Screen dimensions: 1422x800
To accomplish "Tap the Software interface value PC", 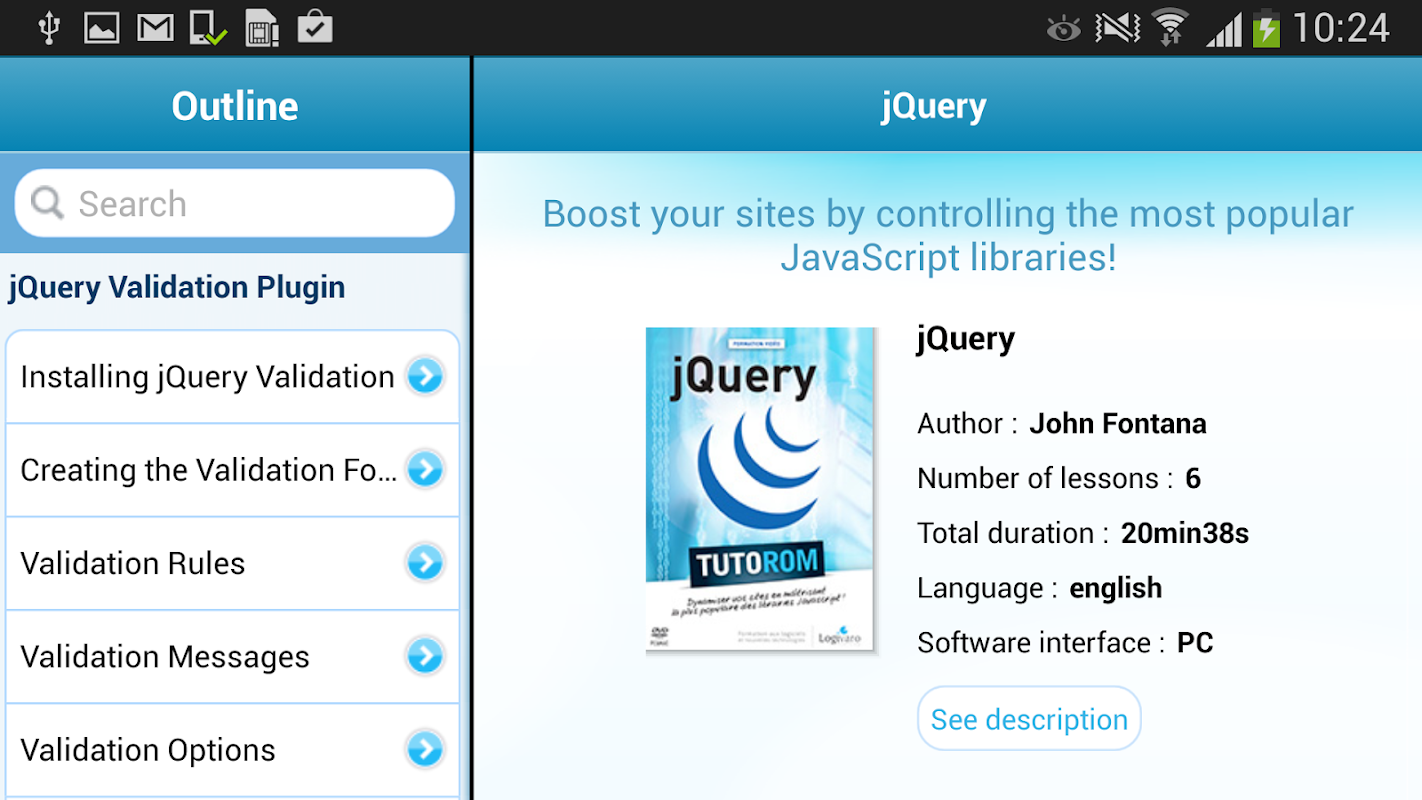I will (1195, 643).
